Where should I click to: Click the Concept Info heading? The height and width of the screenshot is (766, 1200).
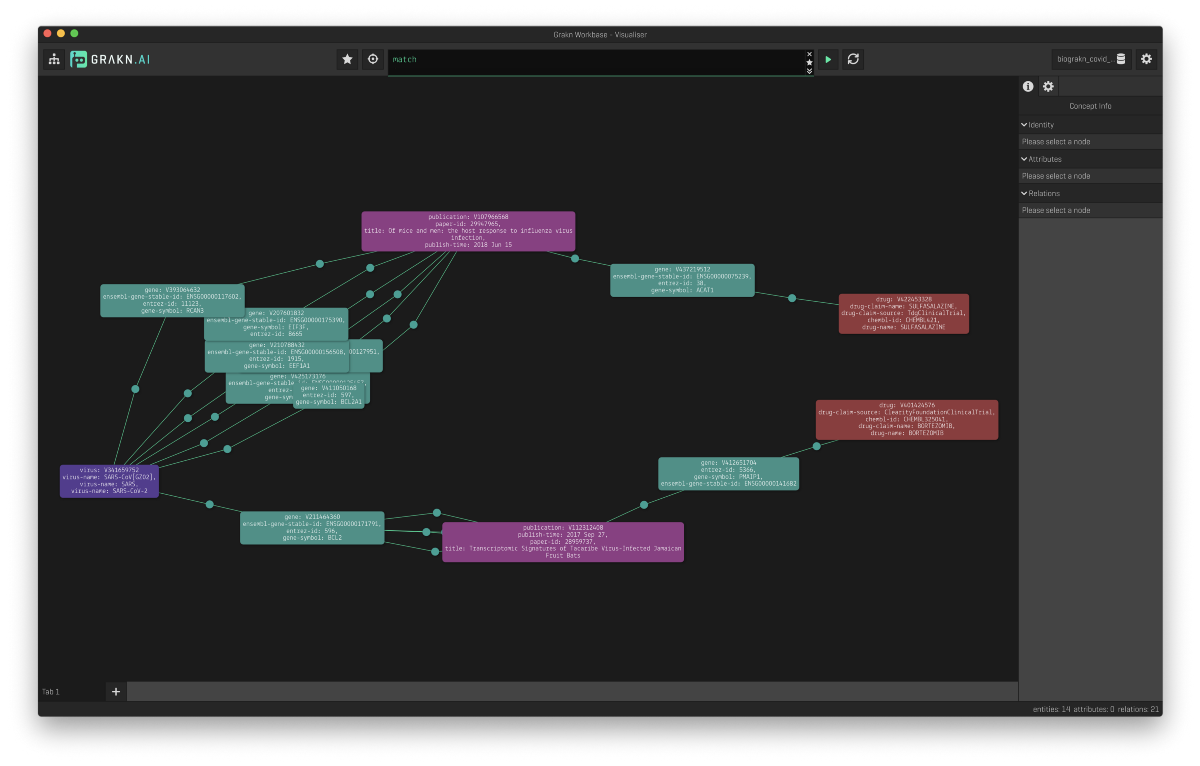pyautogui.click(x=1090, y=106)
